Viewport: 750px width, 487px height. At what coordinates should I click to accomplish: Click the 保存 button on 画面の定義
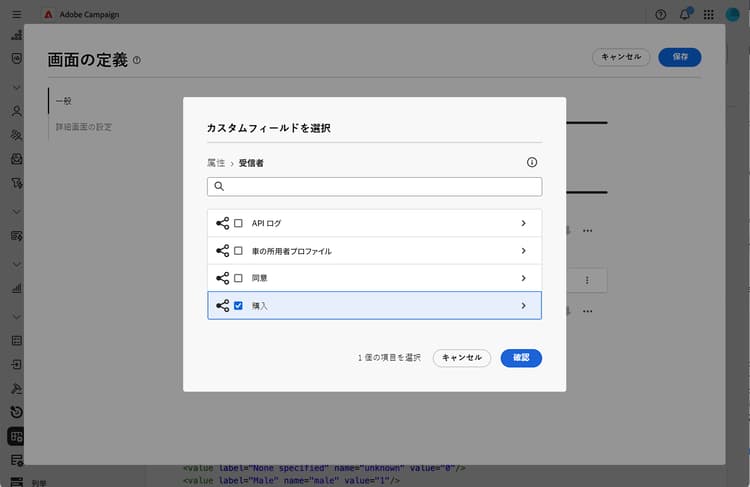(680, 57)
